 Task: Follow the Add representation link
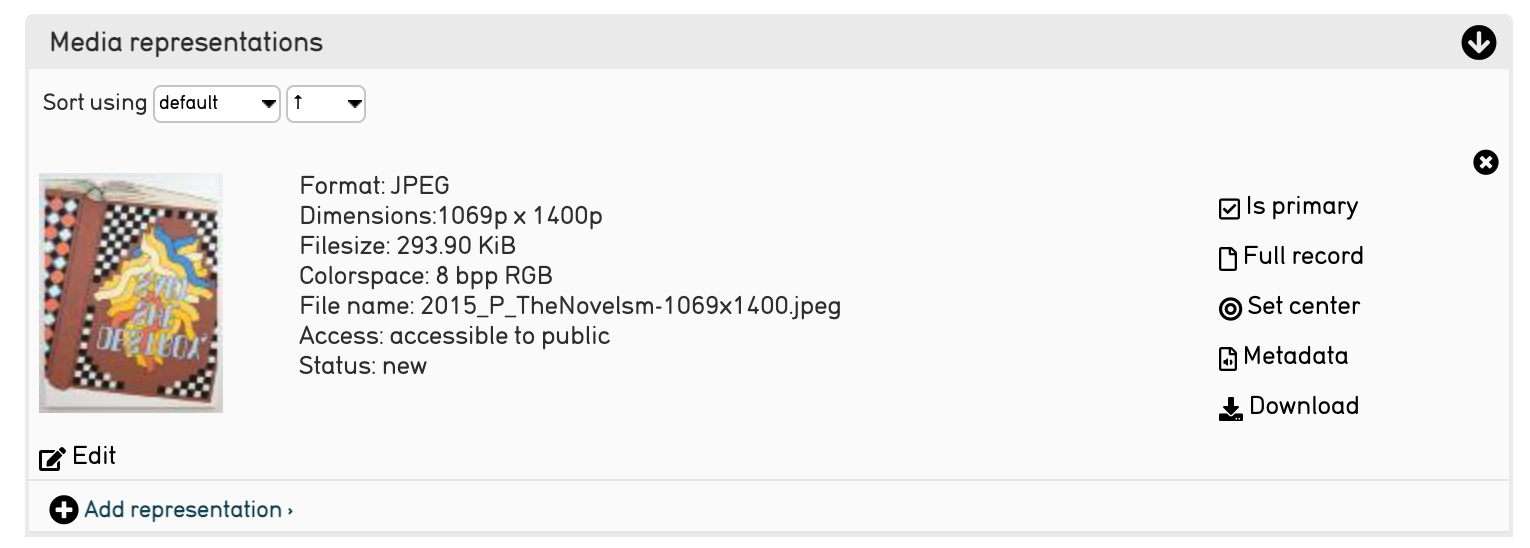tap(187, 511)
